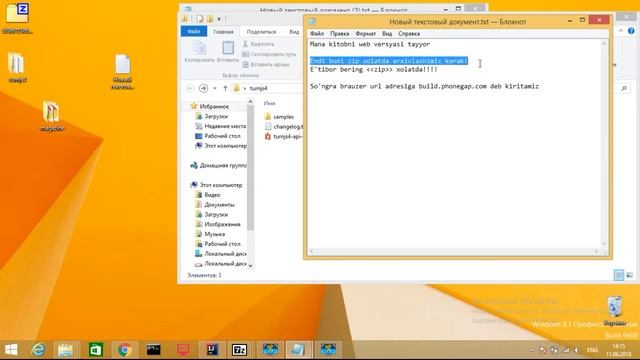Image resolution: width=640 pixels, height=360 pixels.
Task: Select the magazine folder on desktop
Action: point(52,116)
